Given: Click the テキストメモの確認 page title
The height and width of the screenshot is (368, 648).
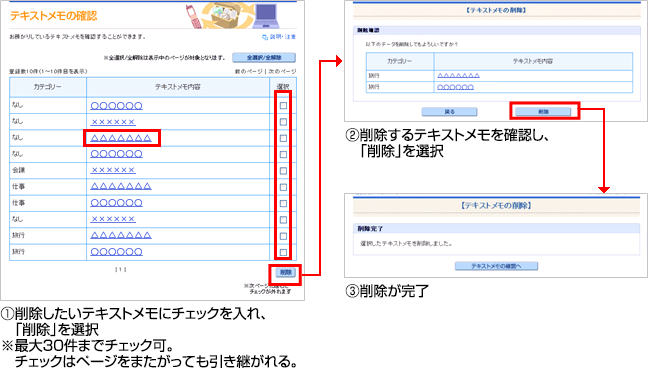Looking at the screenshot, I should coord(54,16).
